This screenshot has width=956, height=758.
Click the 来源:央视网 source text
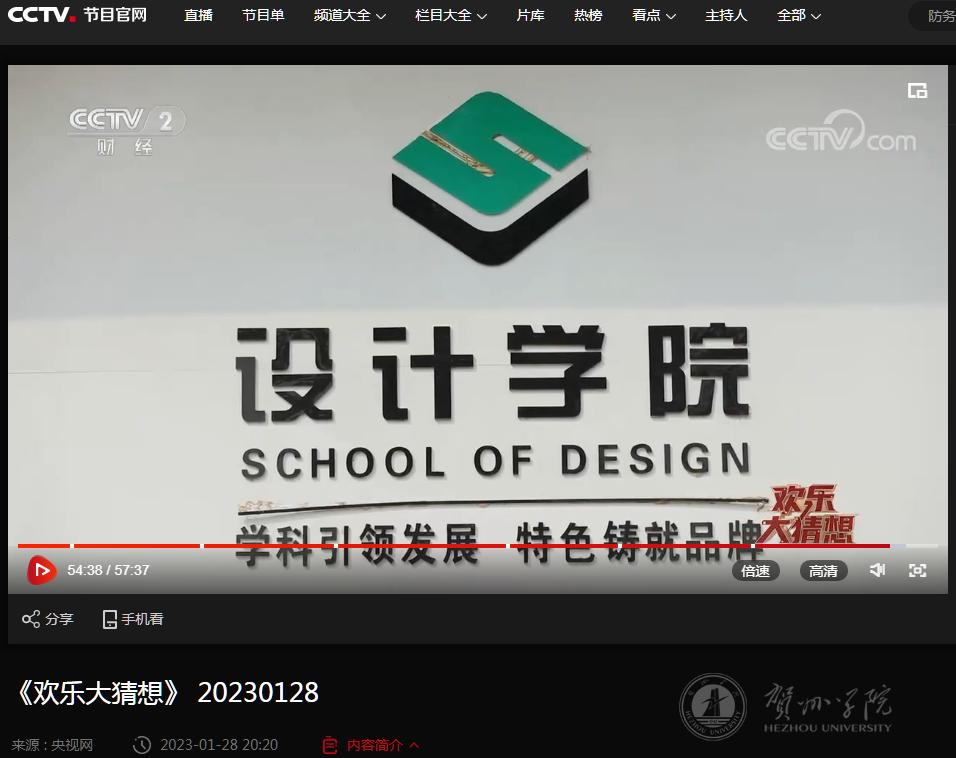tap(52, 745)
